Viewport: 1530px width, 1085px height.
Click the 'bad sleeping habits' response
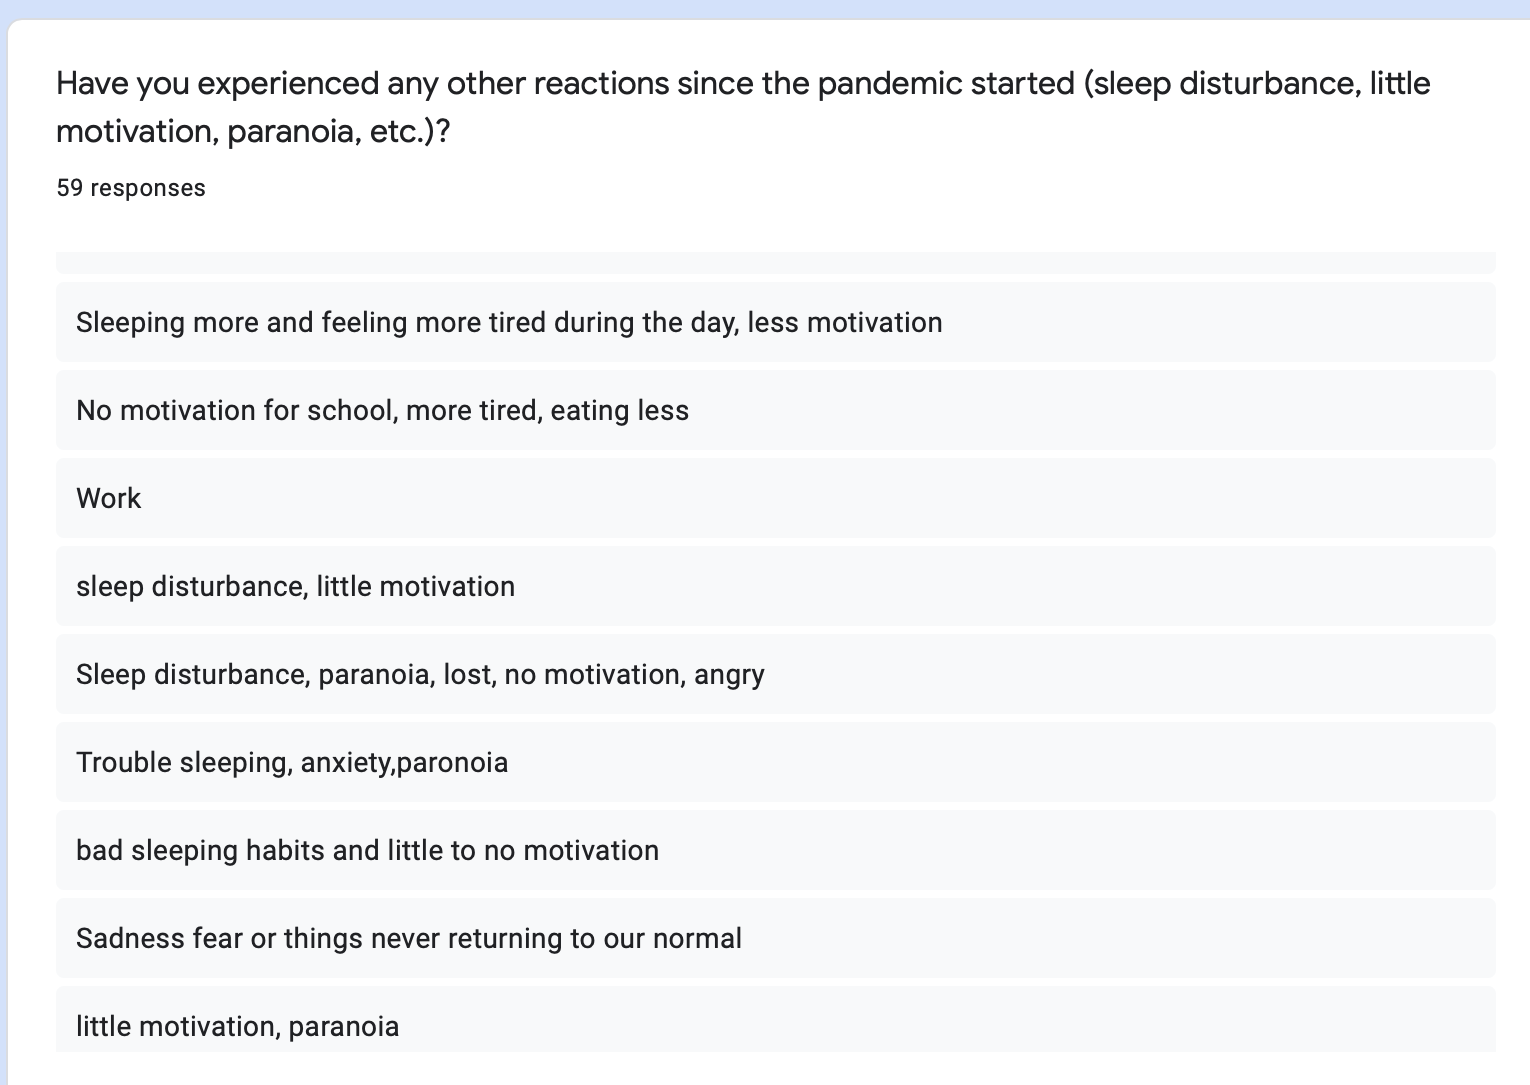(775, 850)
